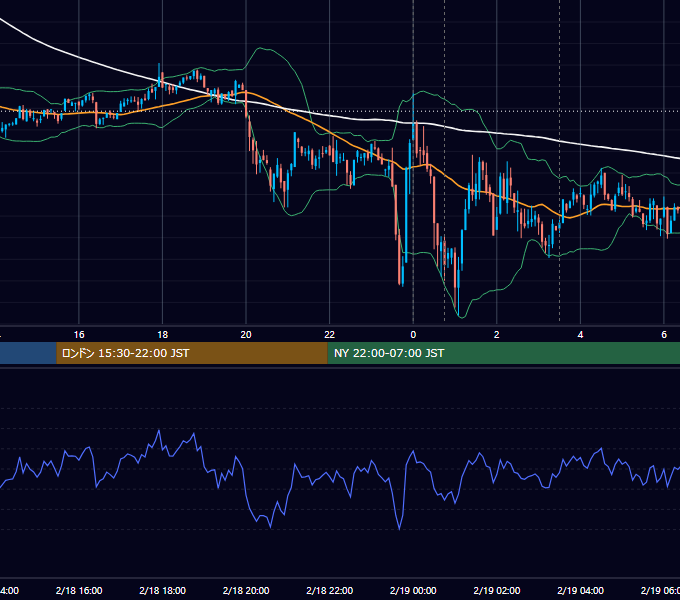Click the 2/18 16:00 date label

[x=79, y=590]
